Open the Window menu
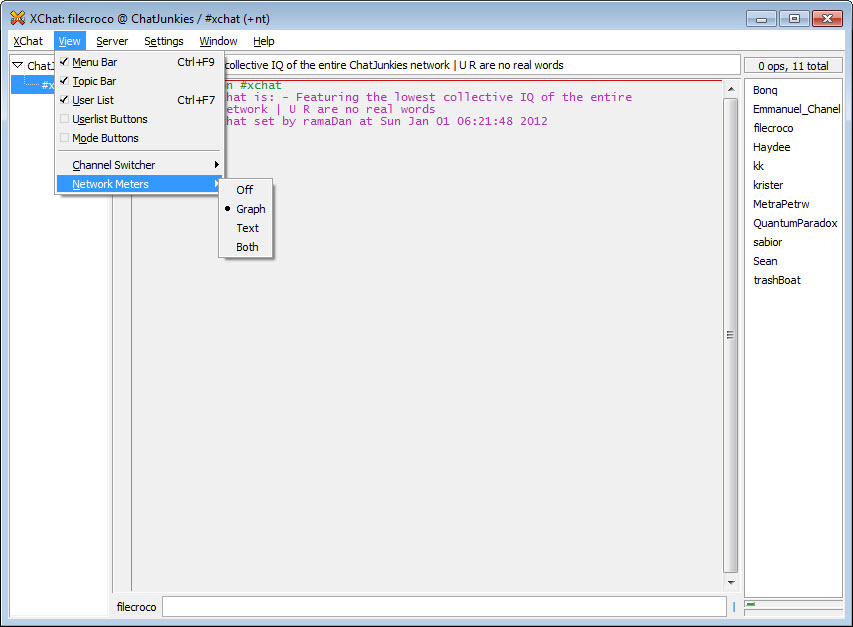853x627 pixels. 218,41
